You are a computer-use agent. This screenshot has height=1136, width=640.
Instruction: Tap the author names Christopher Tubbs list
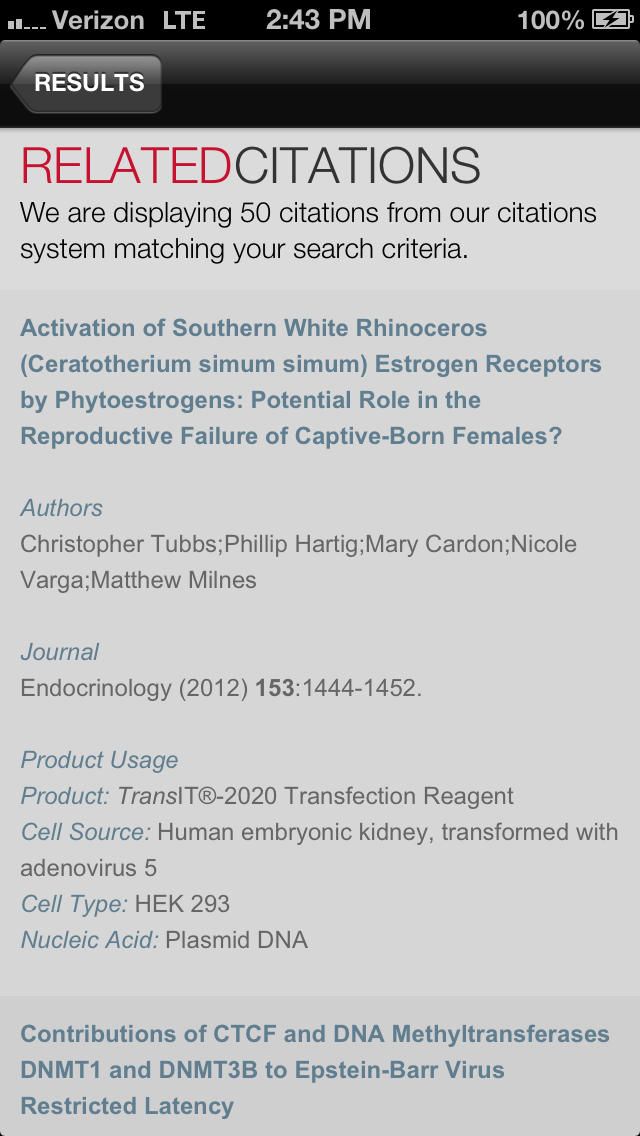click(x=298, y=562)
